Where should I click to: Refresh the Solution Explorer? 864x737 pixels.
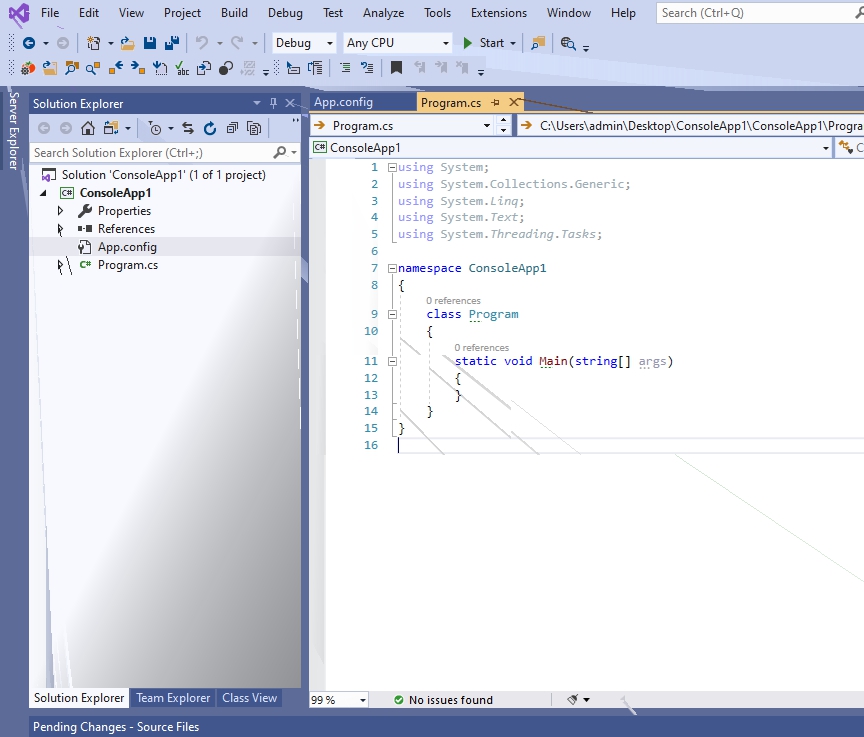pyautogui.click(x=210, y=128)
